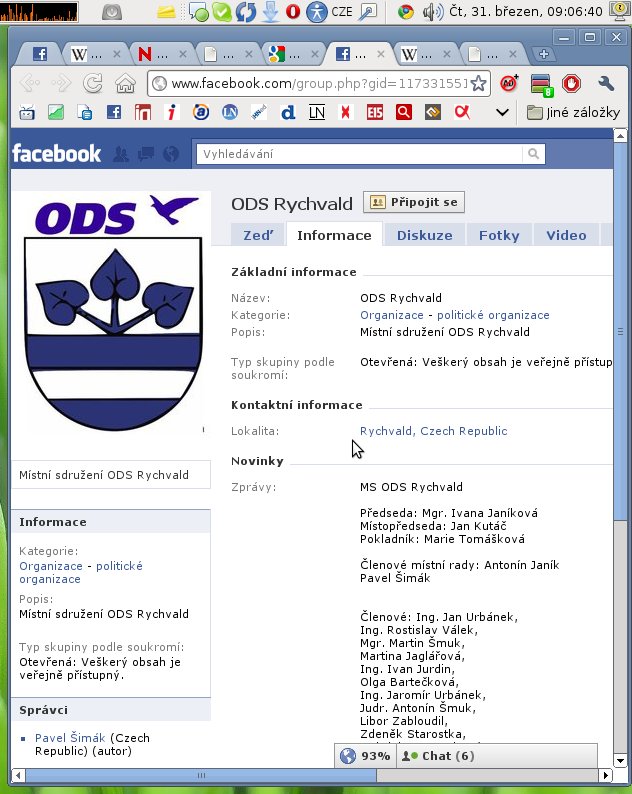This screenshot has width=632, height=794.
Task: Click the vertical scrollbar thumb
Action: tap(620, 332)
